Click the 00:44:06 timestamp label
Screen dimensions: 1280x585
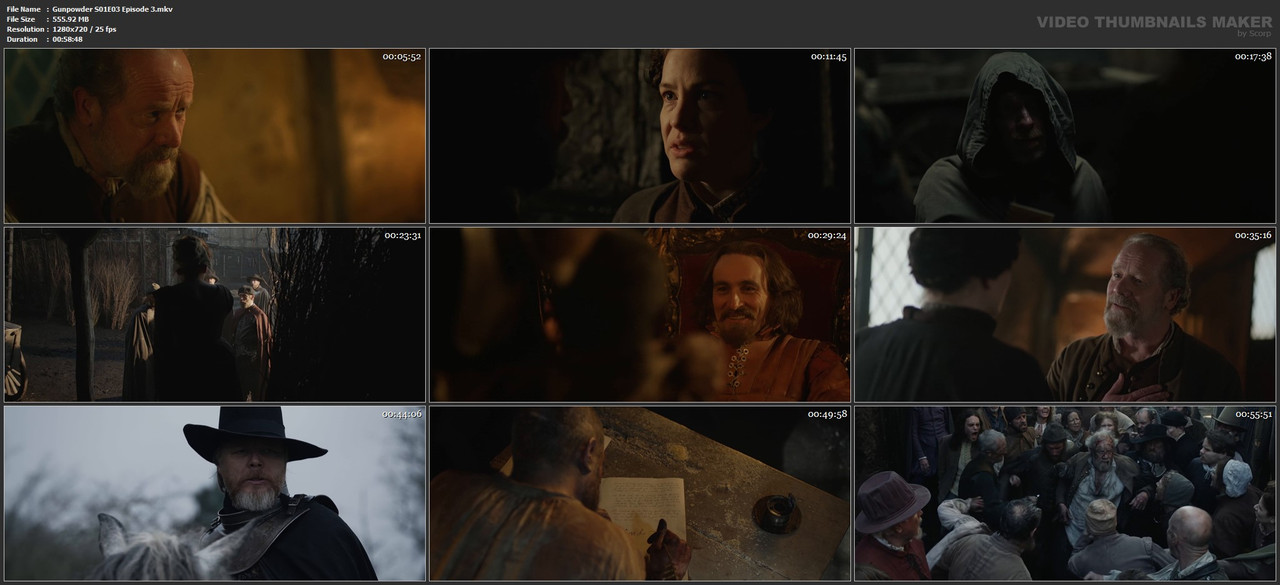pyautogui.click(x=402, y=414)
